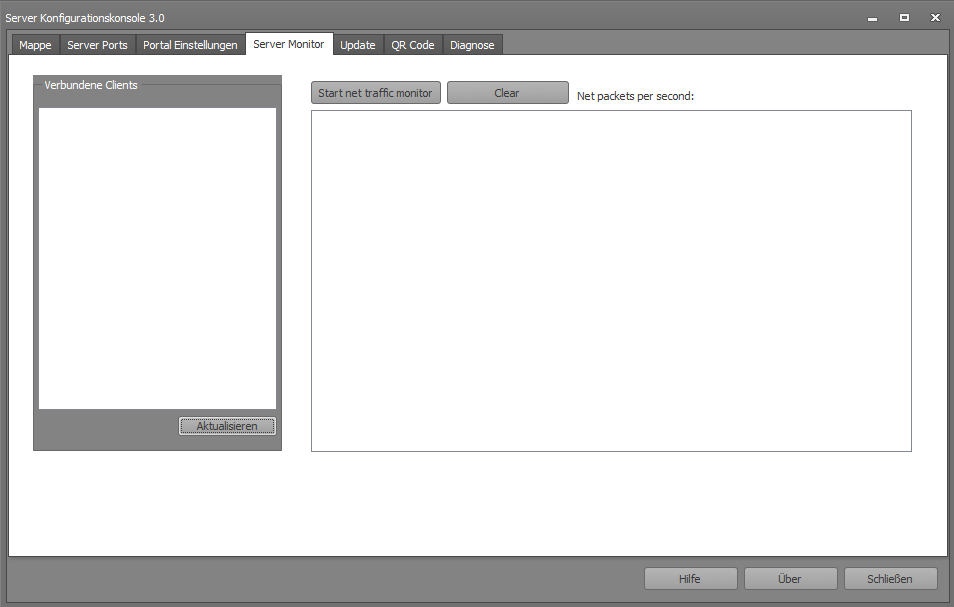
Task: Click Start net traffic monitor button
Action: click(x=375, y=93)
